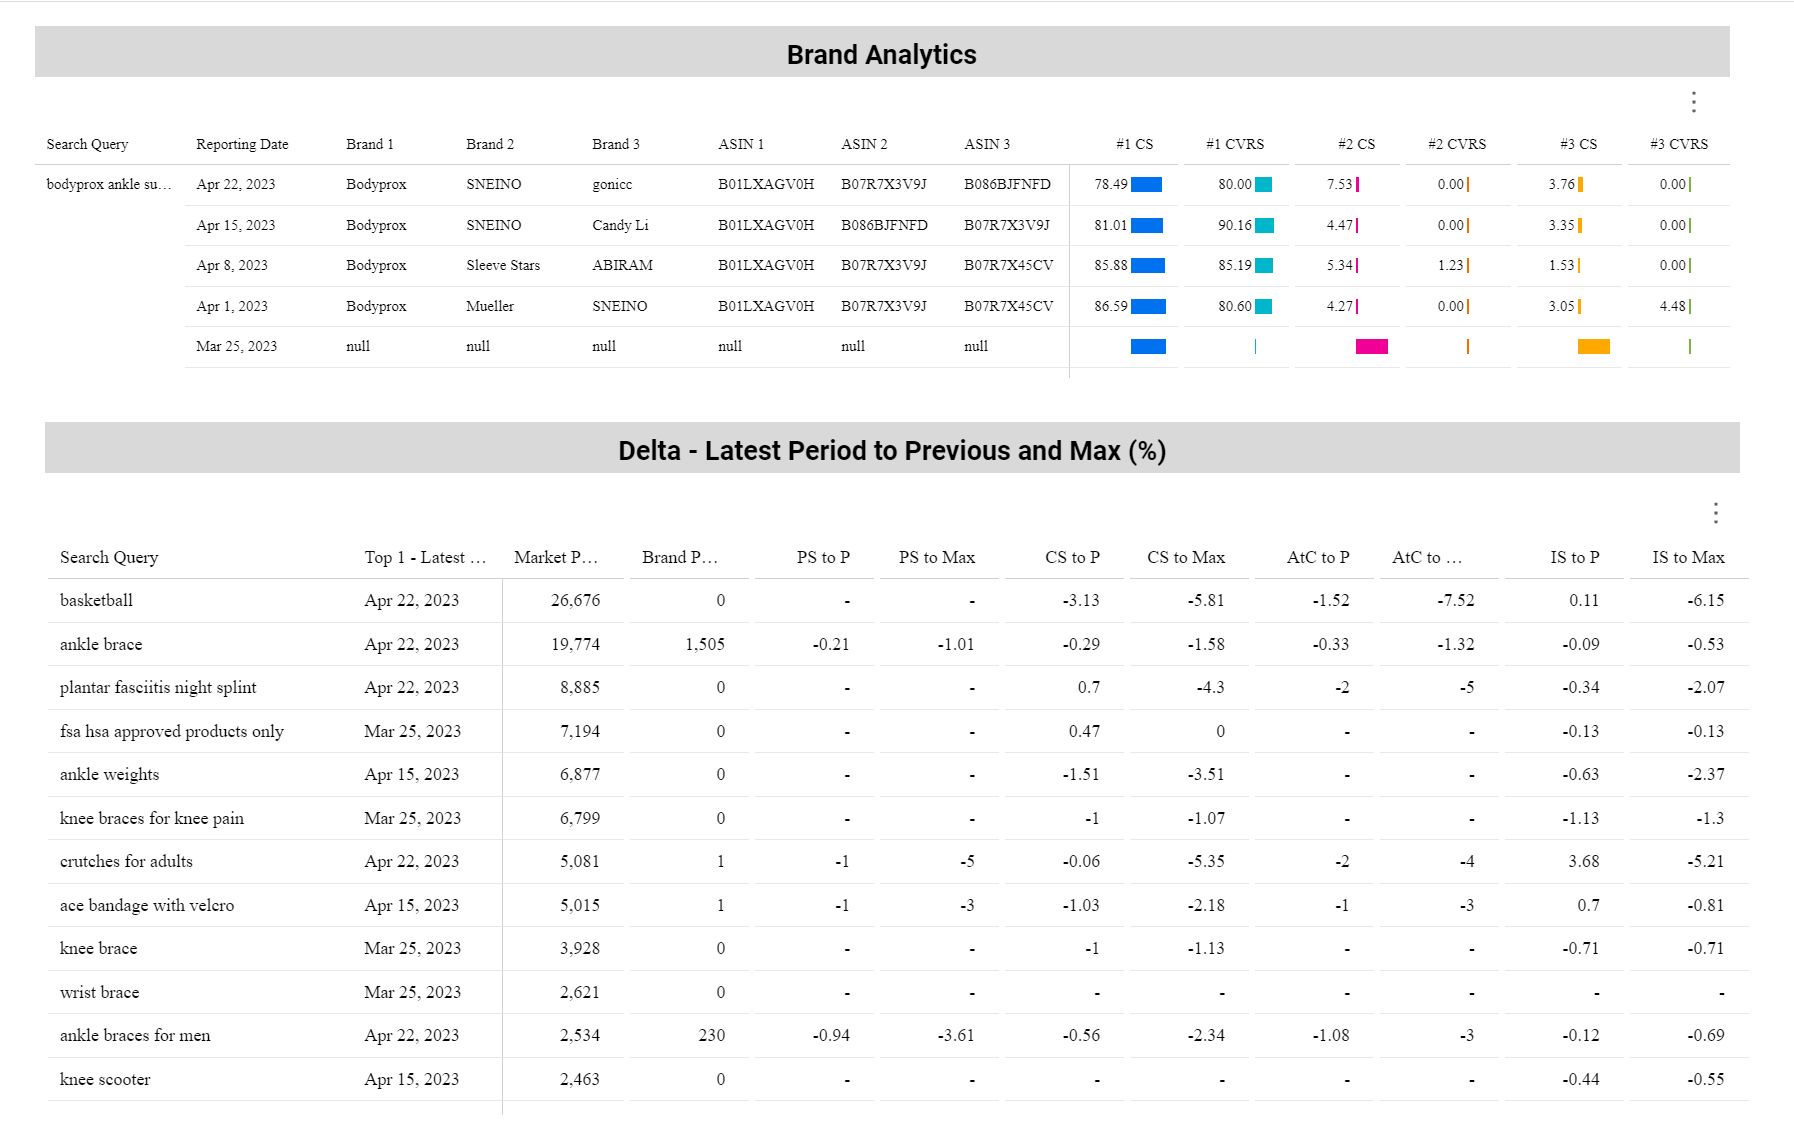Click the Delta - Latest Period section title

892,450
